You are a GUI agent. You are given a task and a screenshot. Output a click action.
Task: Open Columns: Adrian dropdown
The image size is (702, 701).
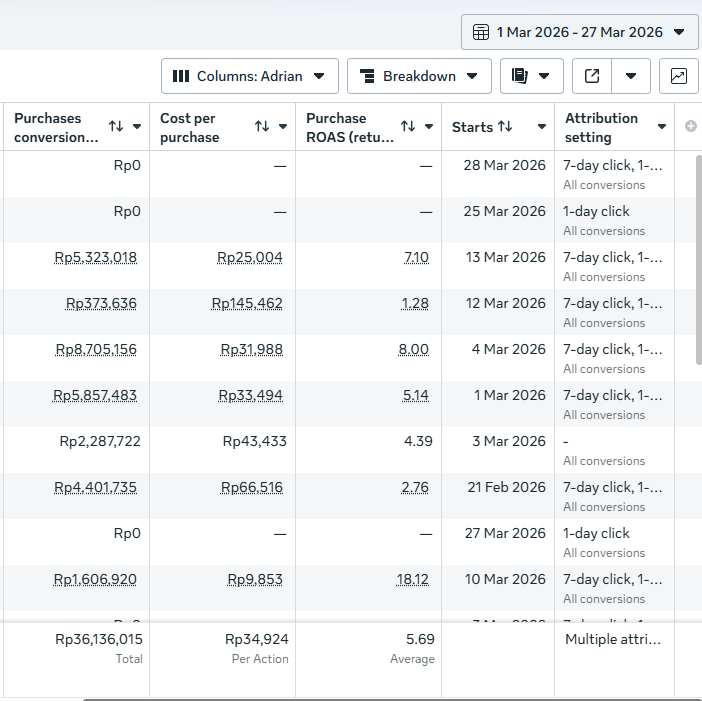250,76
